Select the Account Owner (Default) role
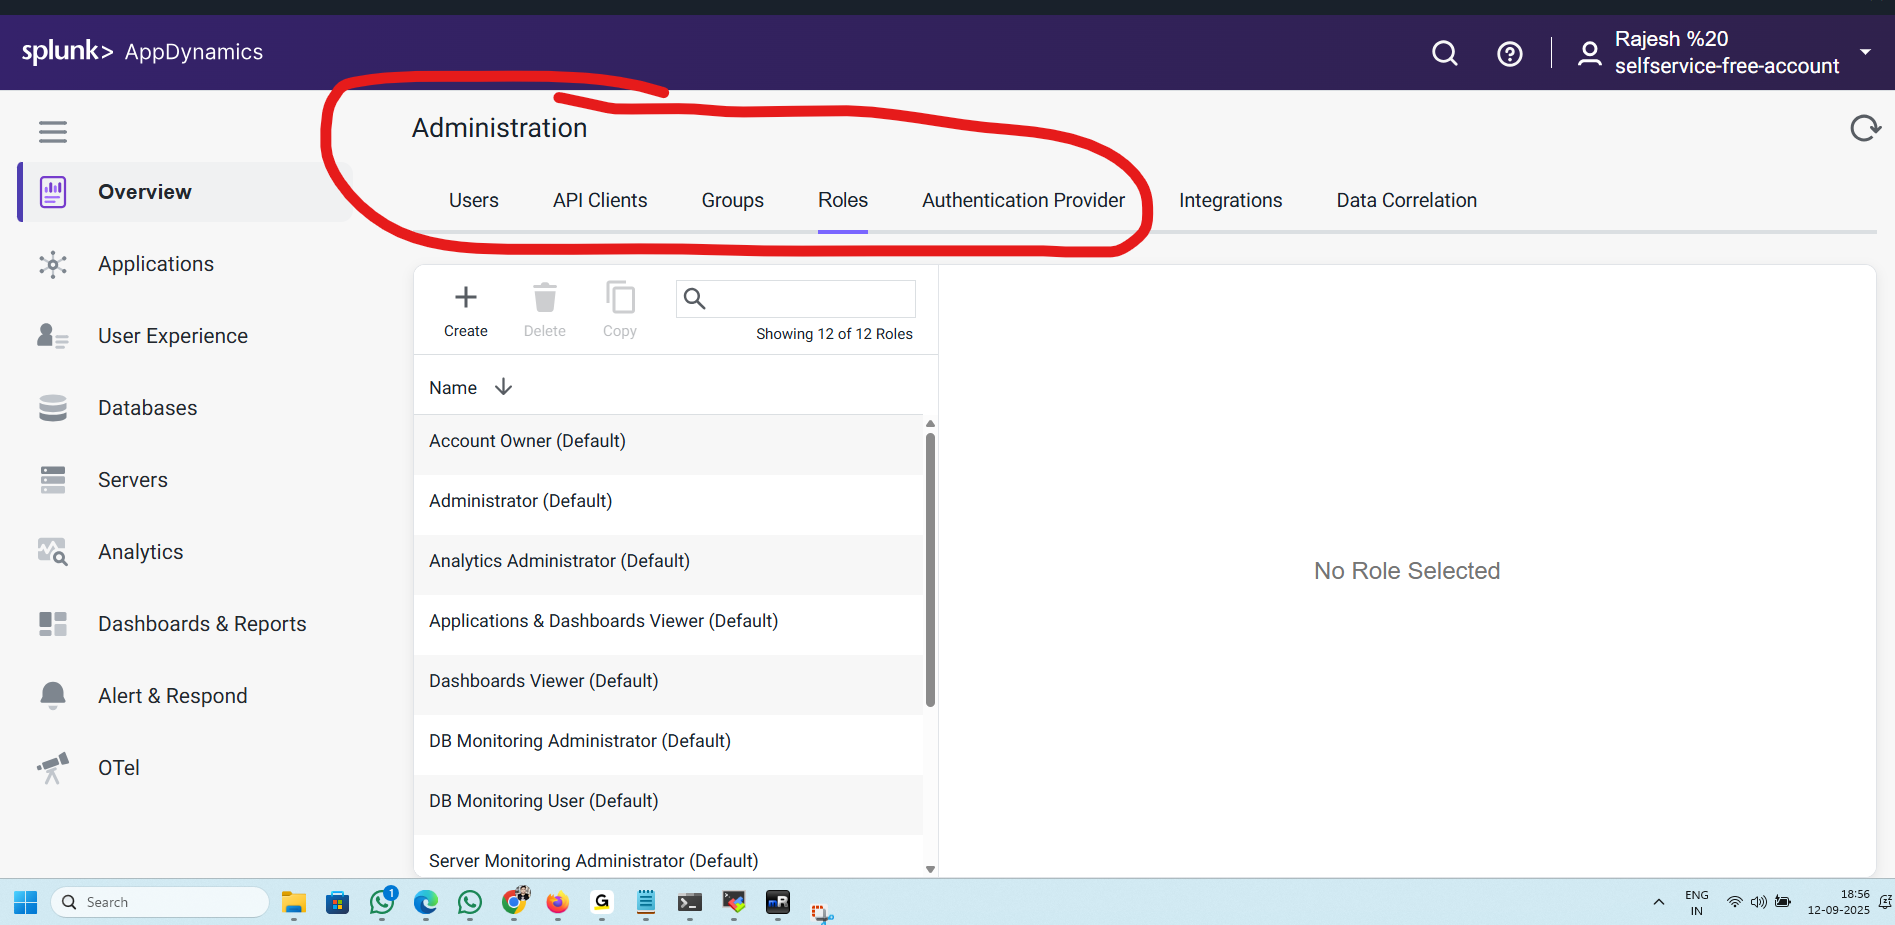The height and width of the screenshot is (925, 1895). [527, 441]
